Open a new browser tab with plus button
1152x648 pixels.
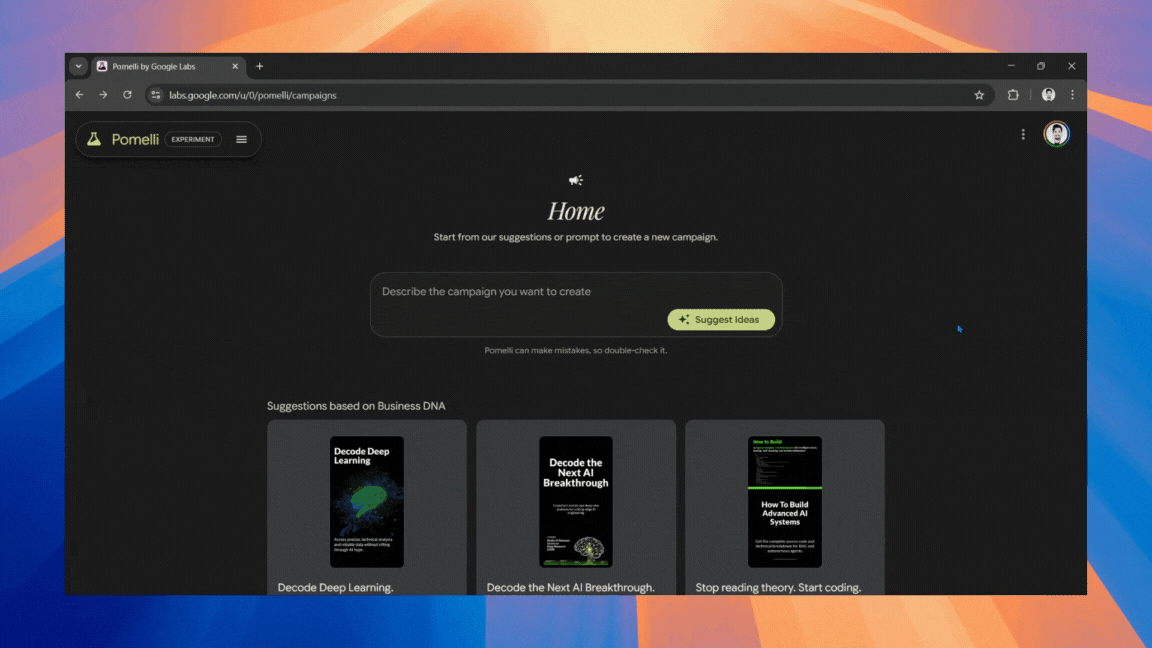pyautogui.click(x=259, y=66)
